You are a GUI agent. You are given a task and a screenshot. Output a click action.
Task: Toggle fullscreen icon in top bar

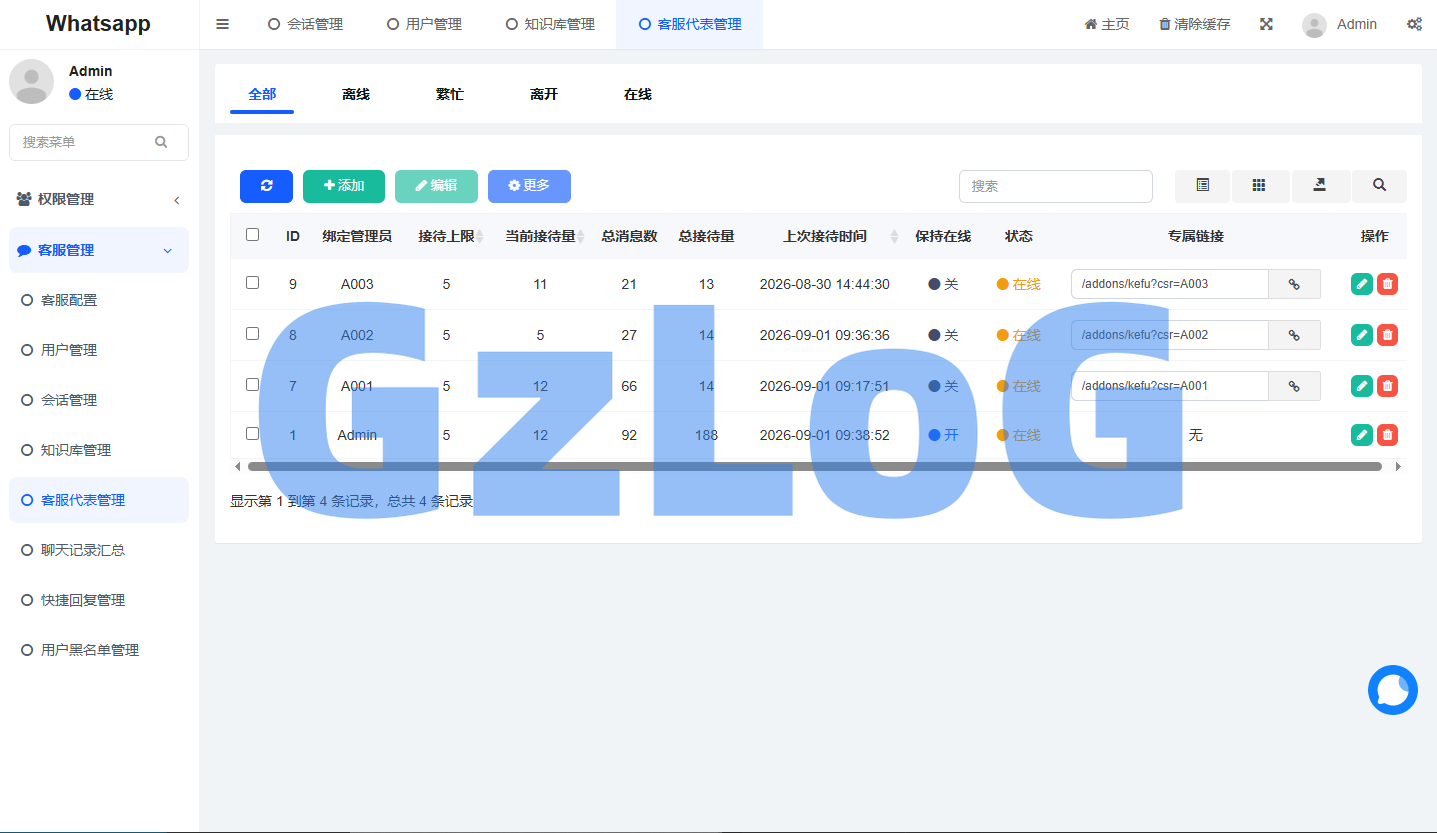(1266, 24)
